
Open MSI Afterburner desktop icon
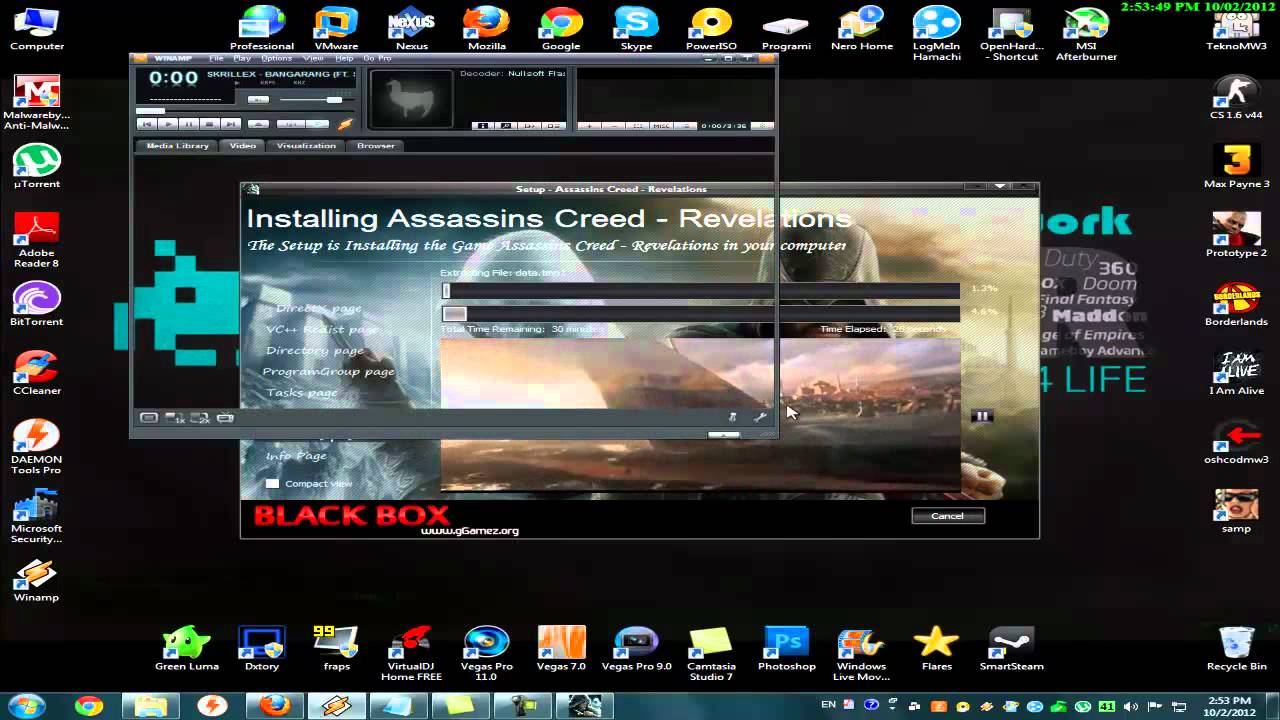1086,33
